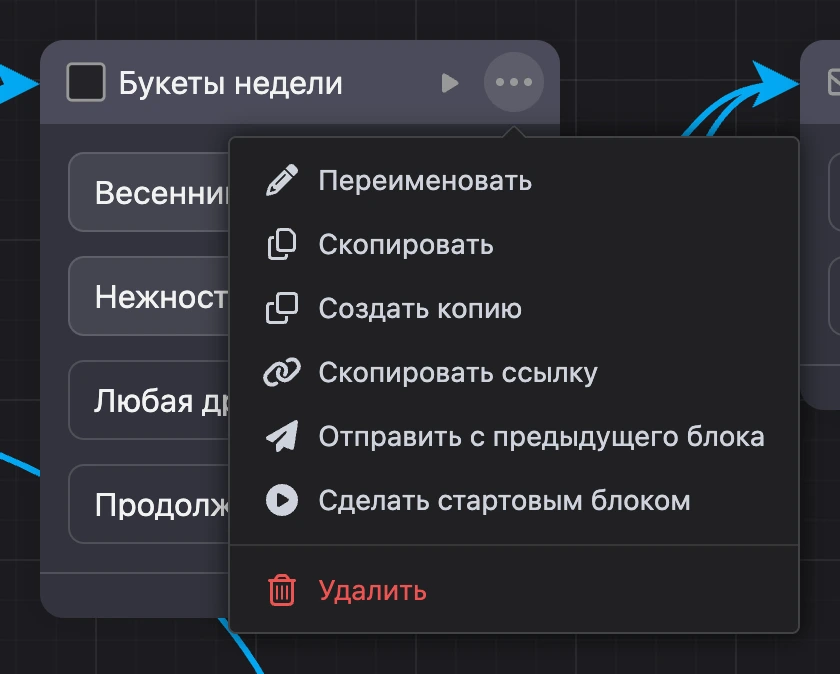Click the Продолж option button
This screenshot has height=674, width=840.
(149, 504)
